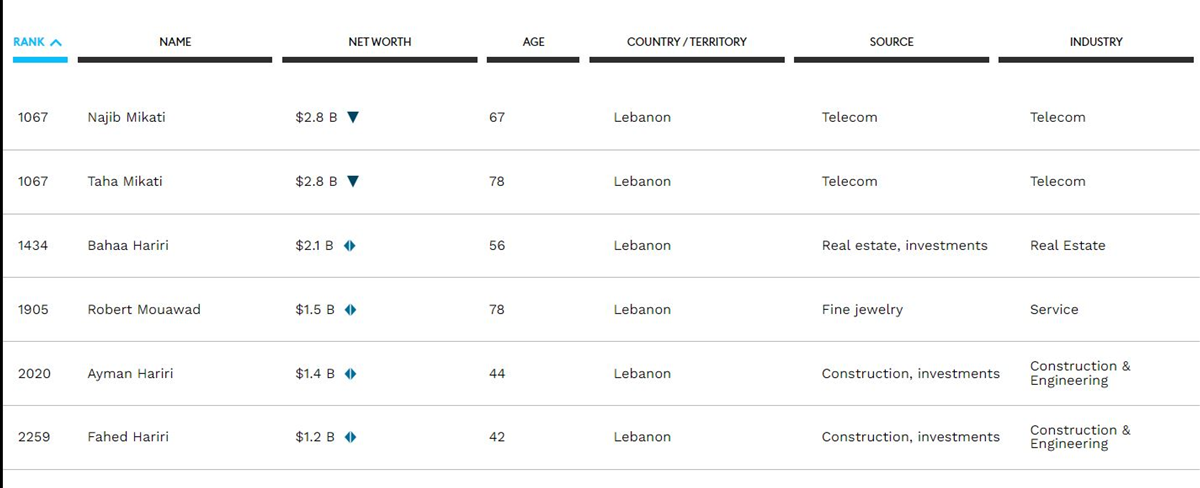
Task: Select the Bahaa Hariri name entry
Action: coord(128,245)
